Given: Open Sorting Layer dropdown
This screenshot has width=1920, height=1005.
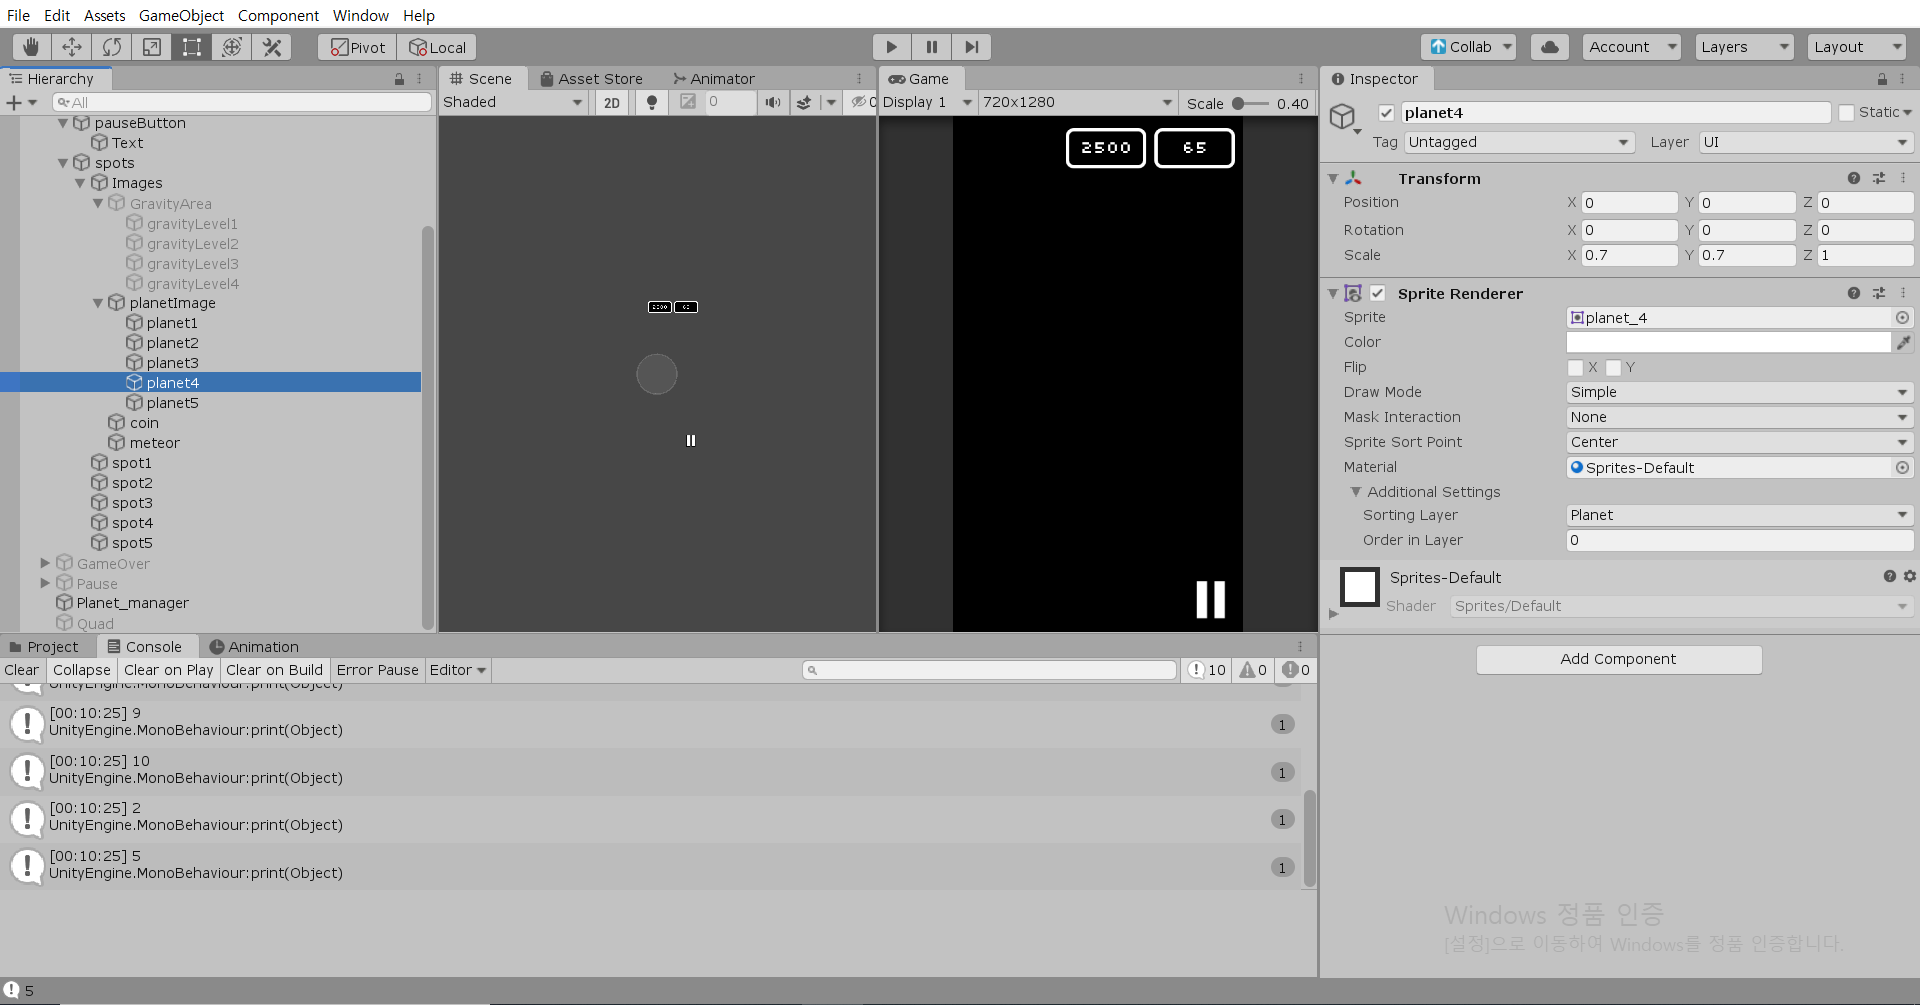Looking at the screenshot, I should [x=1739, y=515].
